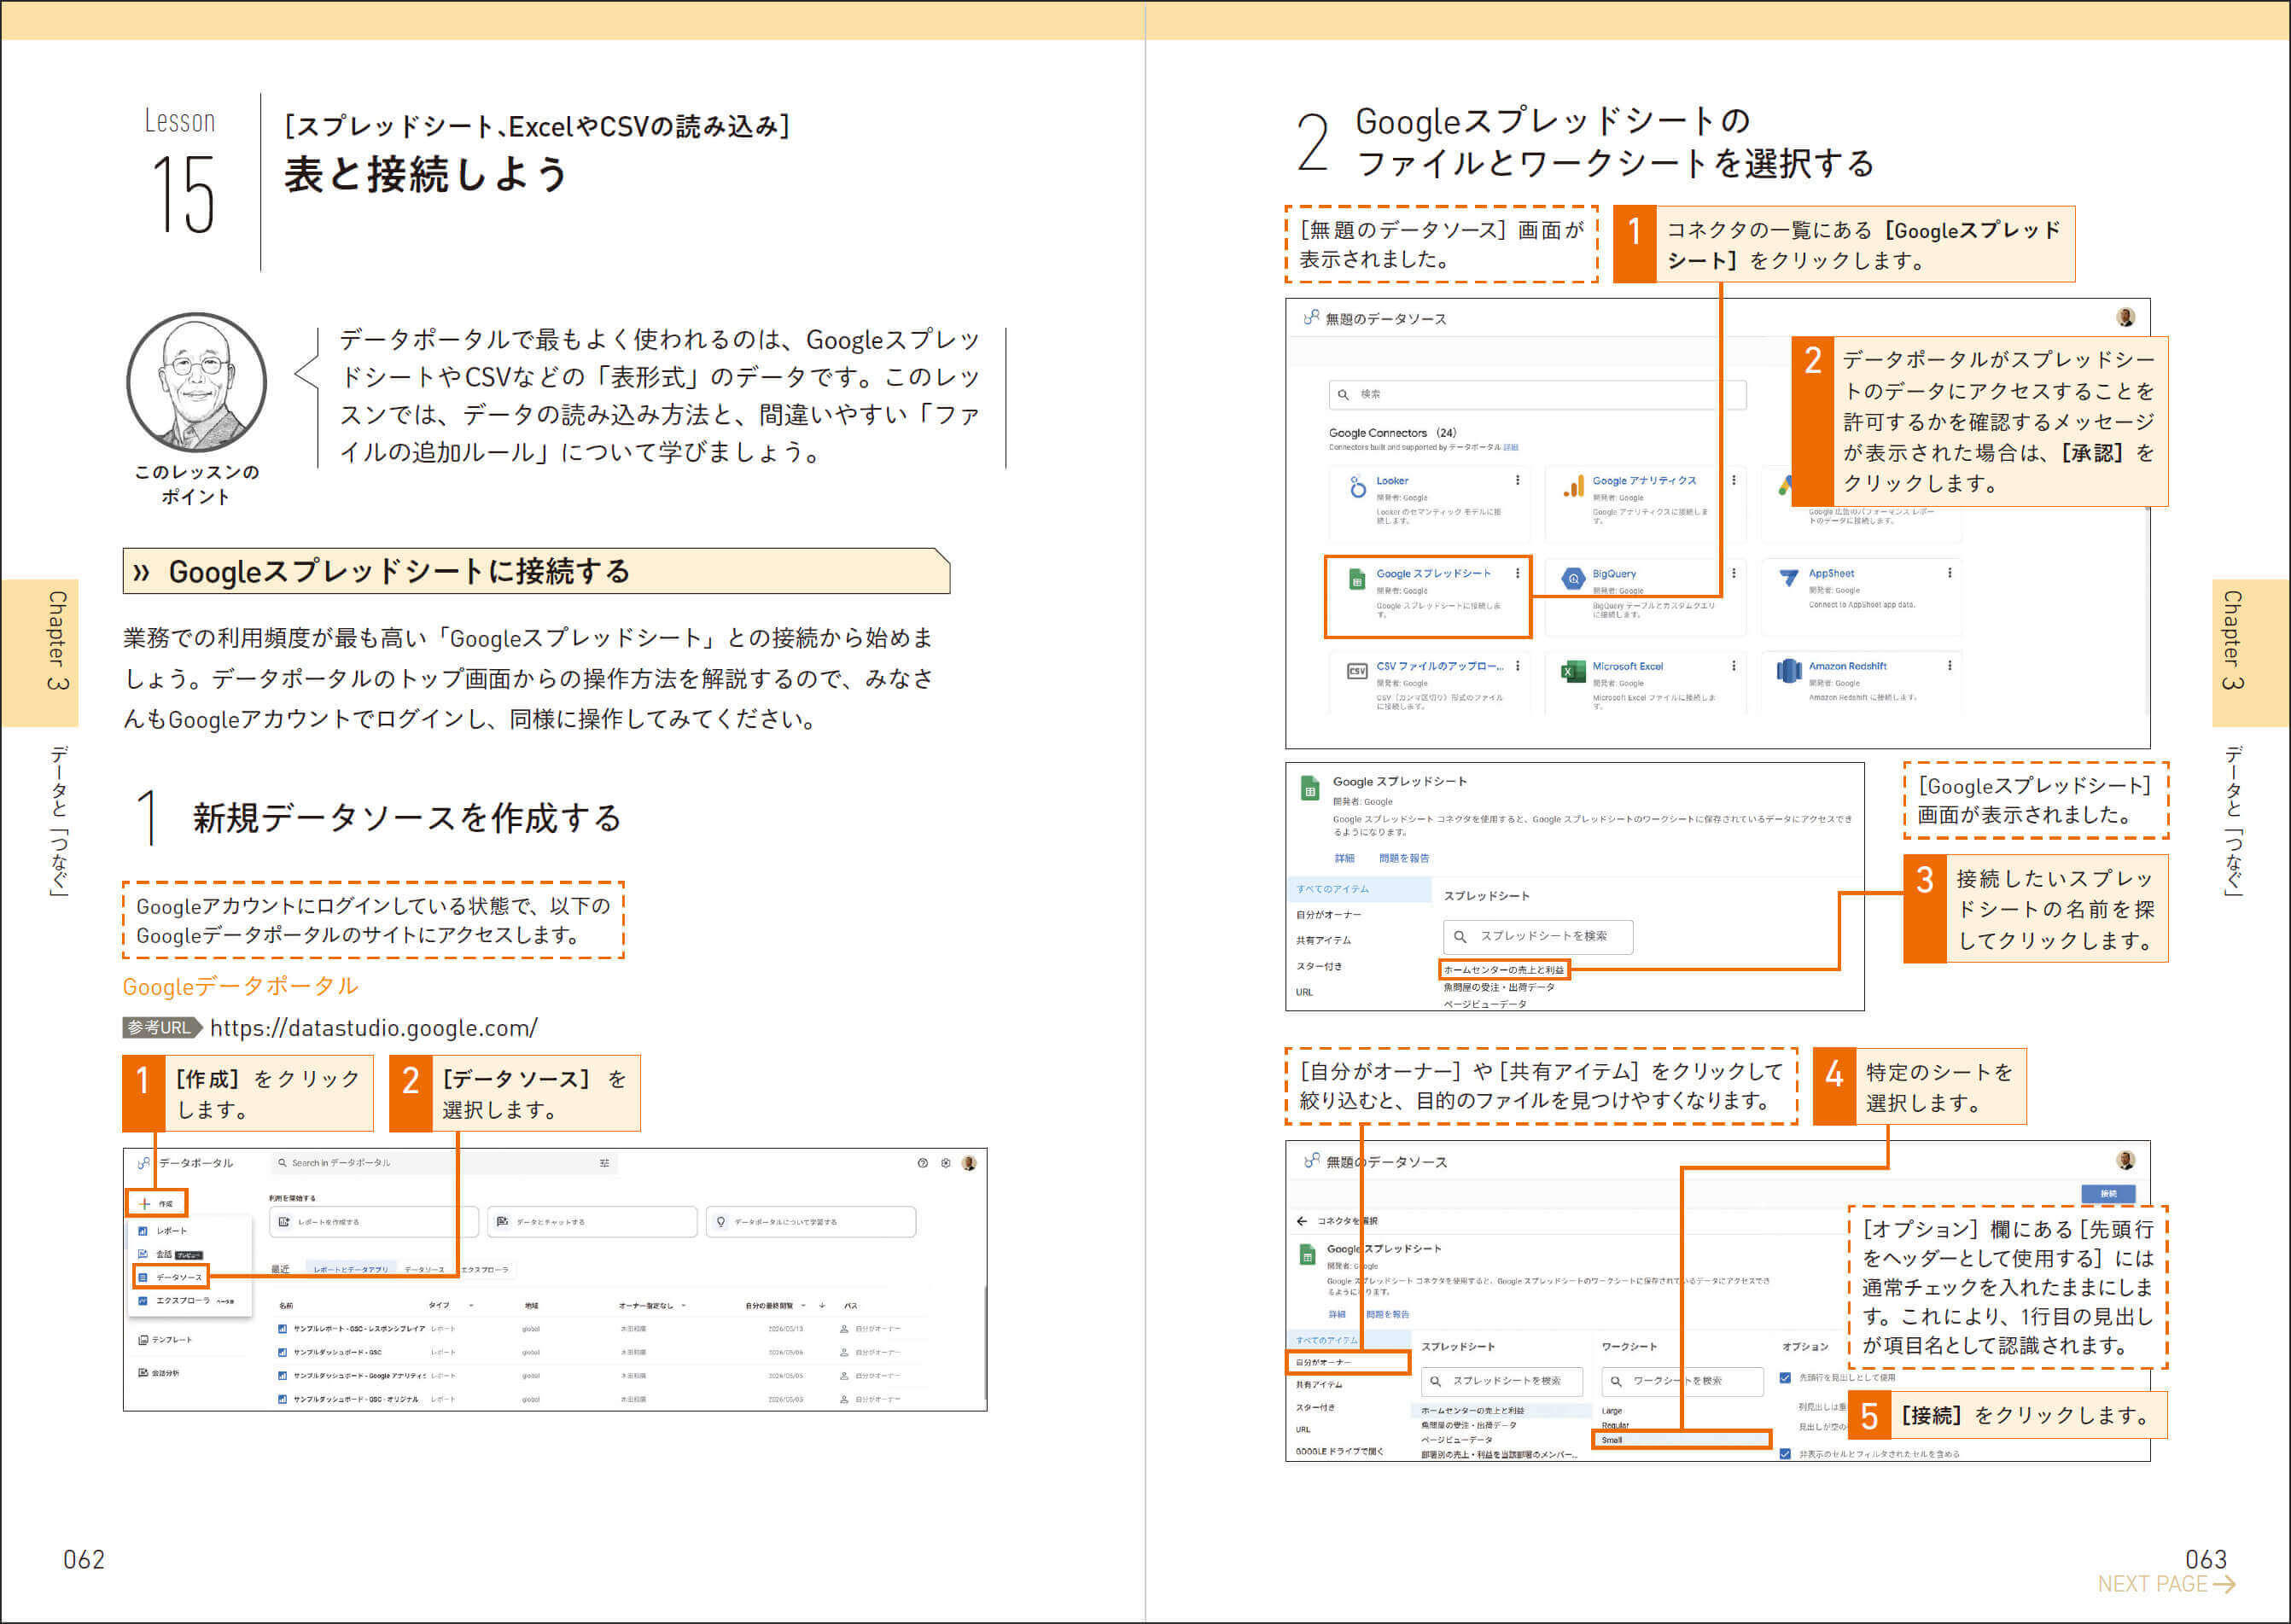Select the Amazon Redshift connector icon

click(x=1789, y=671)
